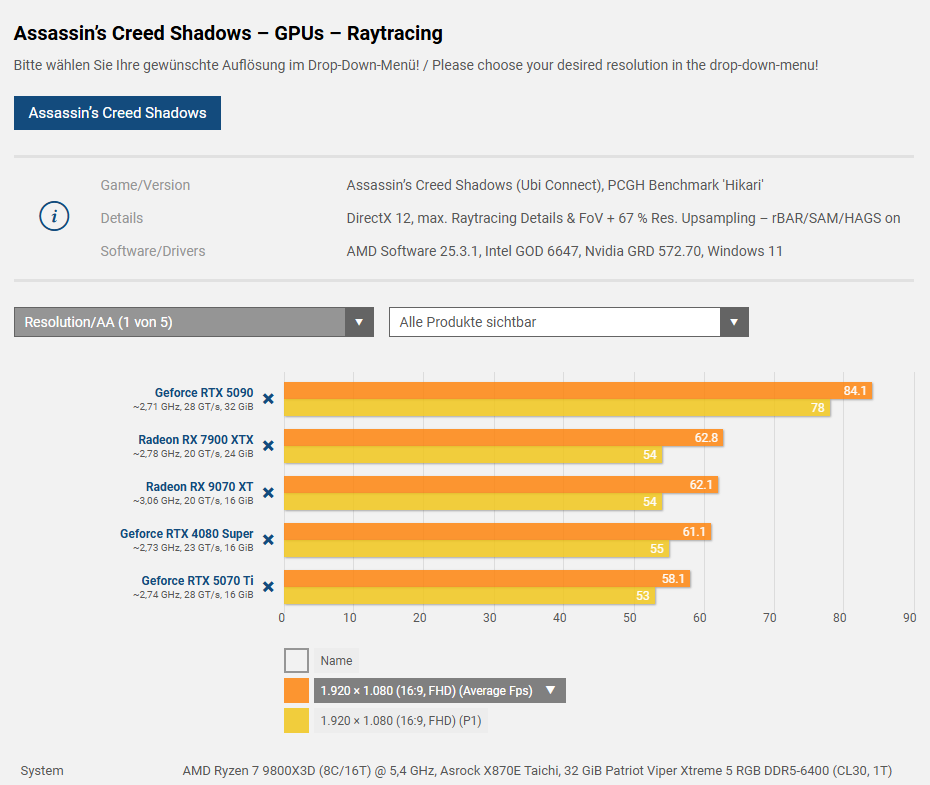Select the Assassin's Creed Shadows tab button
The image size is (930, 785).
point(117,113)
